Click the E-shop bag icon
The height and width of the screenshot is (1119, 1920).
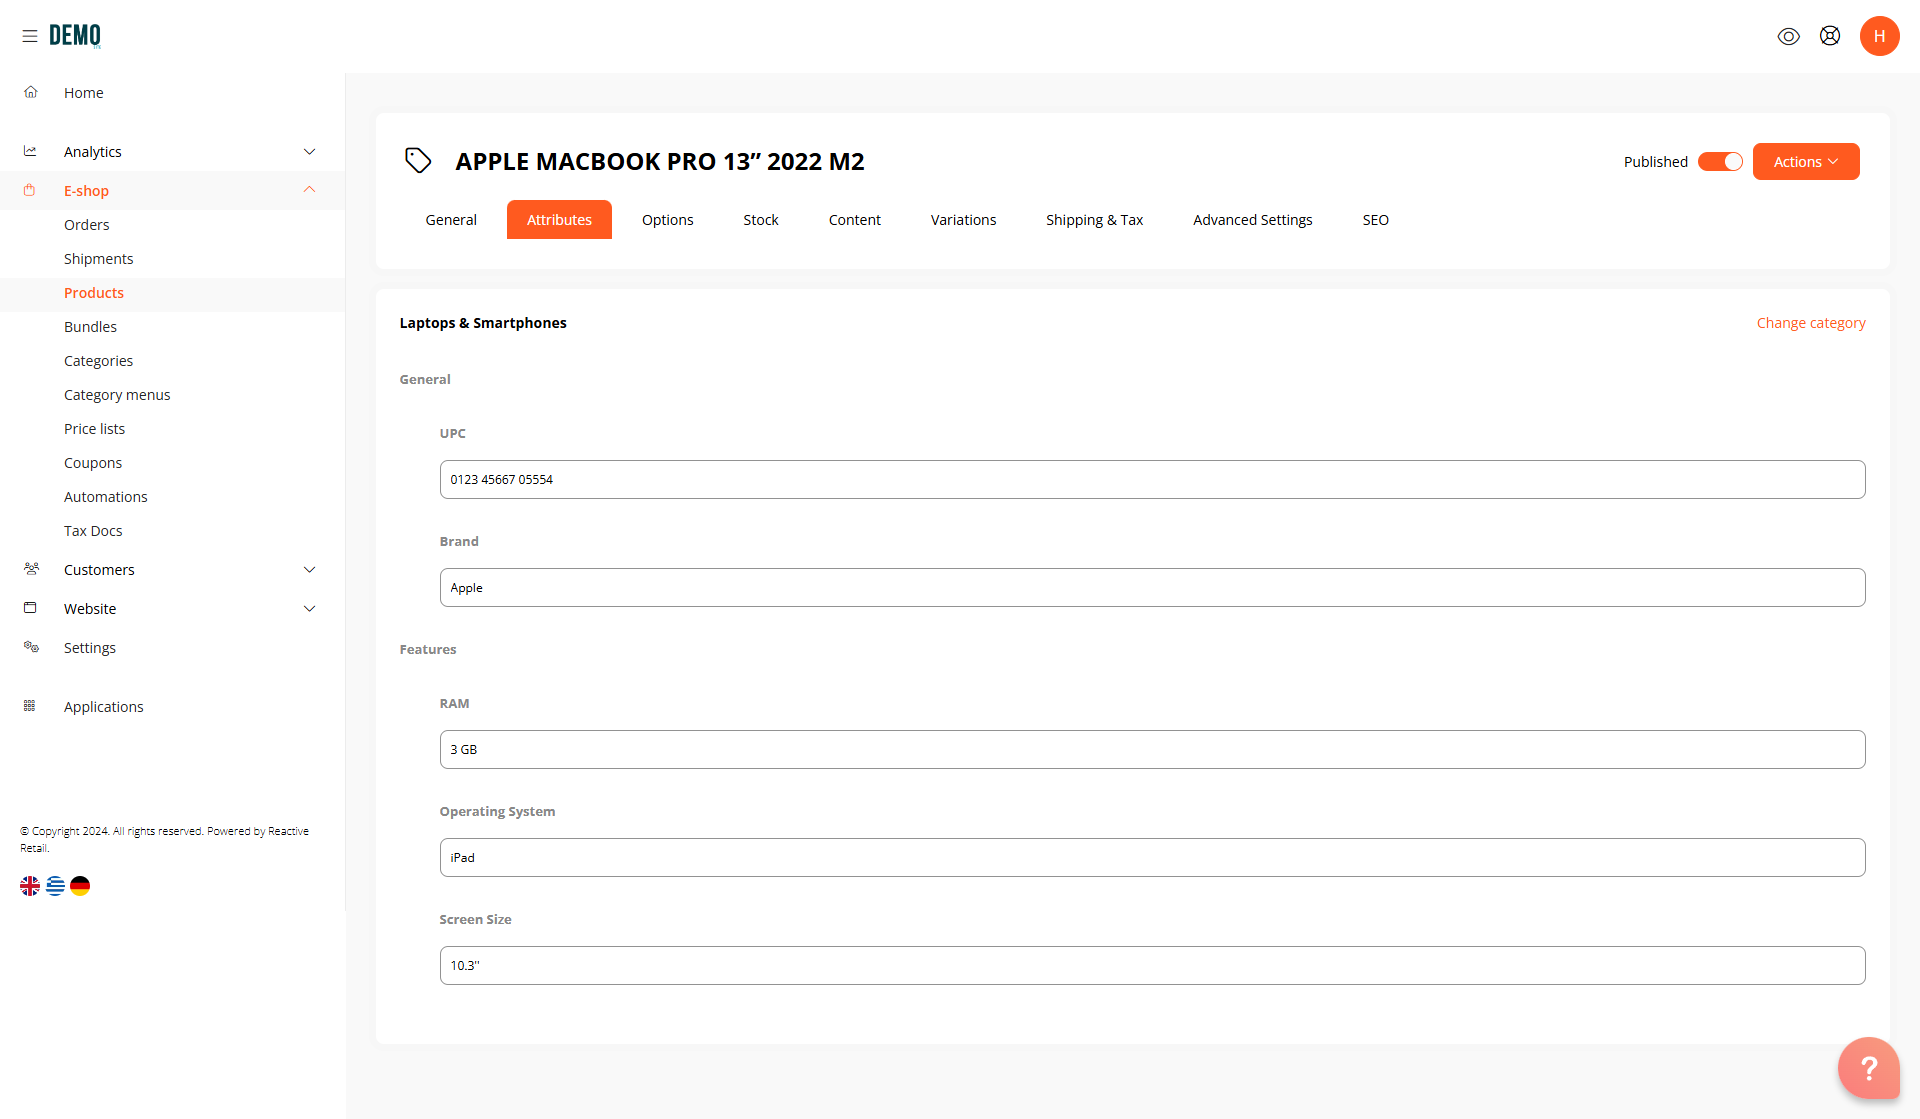tap(29, 190)
